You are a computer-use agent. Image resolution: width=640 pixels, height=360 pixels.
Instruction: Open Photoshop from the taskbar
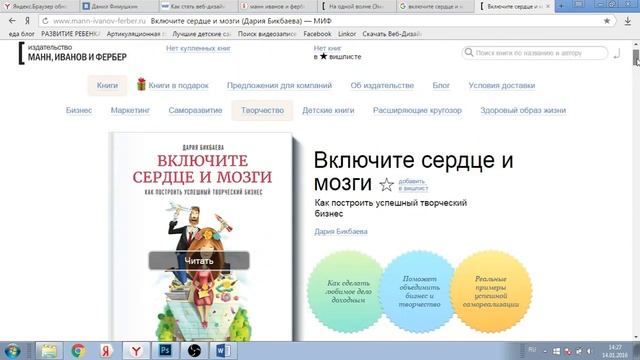pos(165,351)
